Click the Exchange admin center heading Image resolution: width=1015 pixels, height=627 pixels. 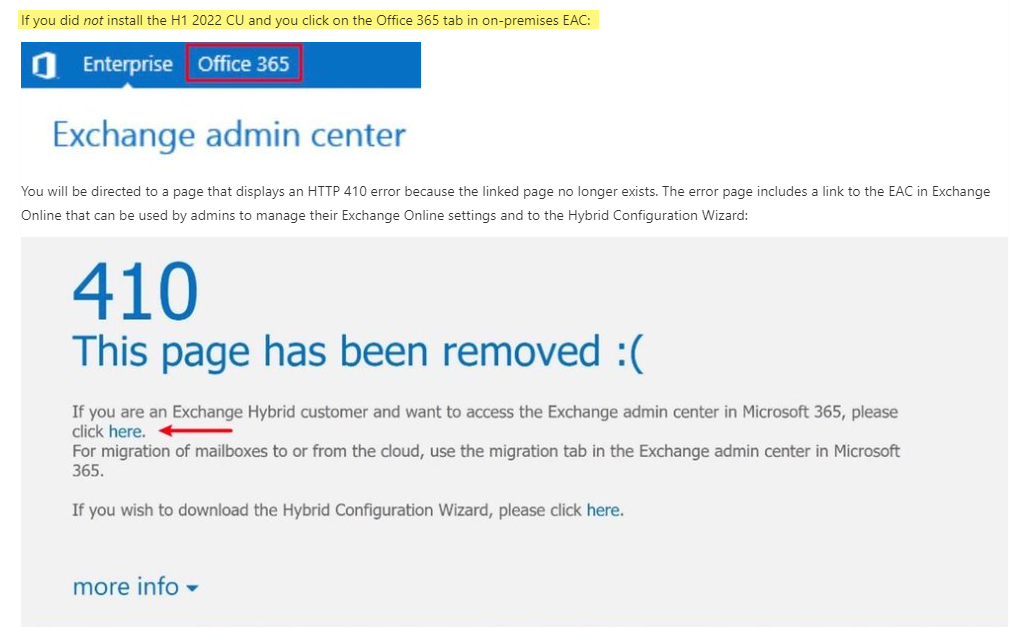(x=229, y=135)
